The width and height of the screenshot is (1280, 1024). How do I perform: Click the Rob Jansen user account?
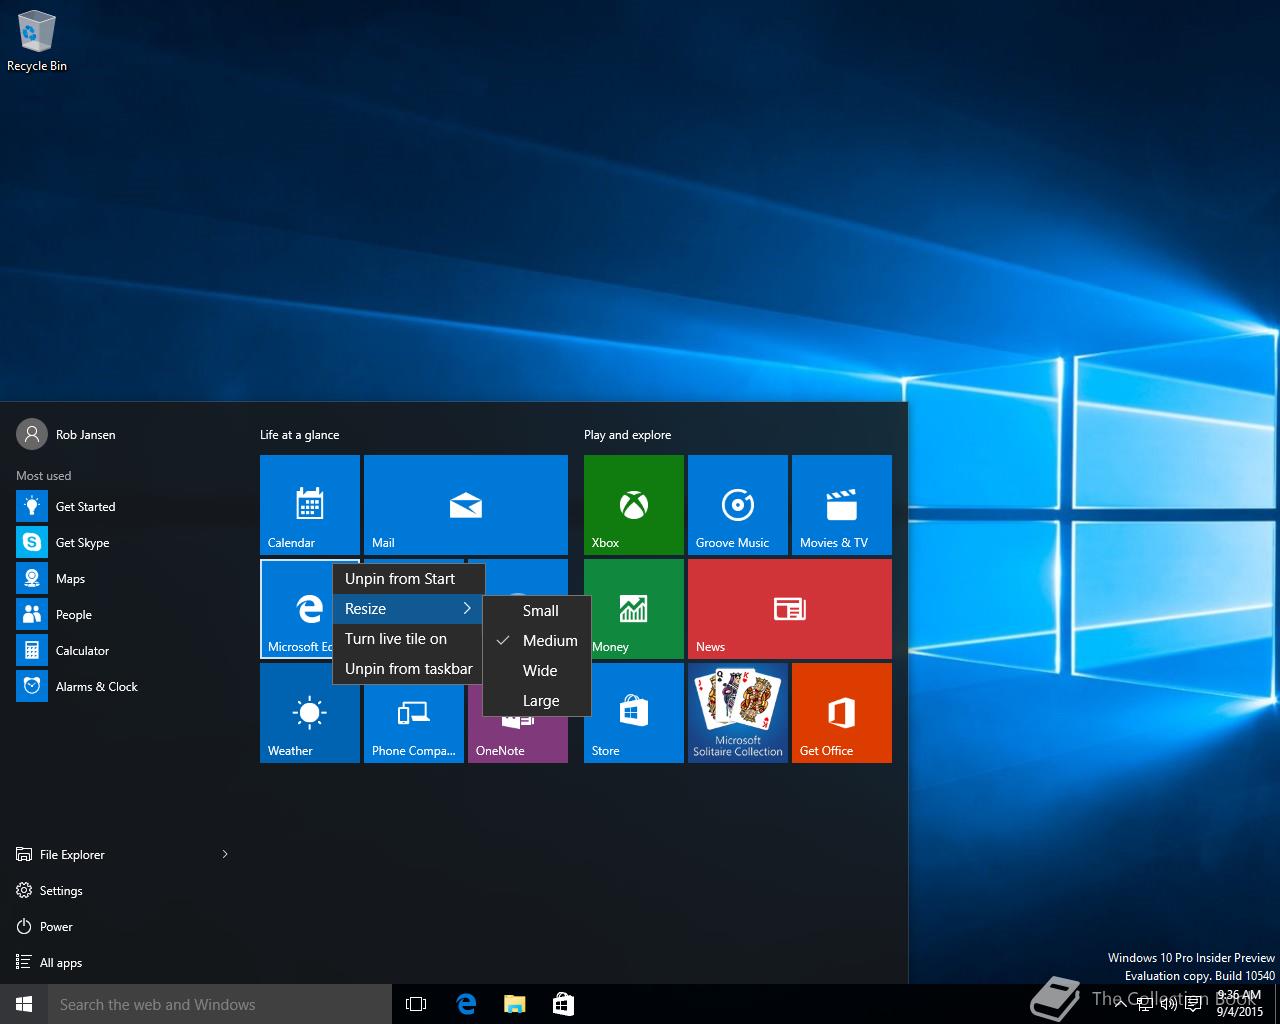66,435
